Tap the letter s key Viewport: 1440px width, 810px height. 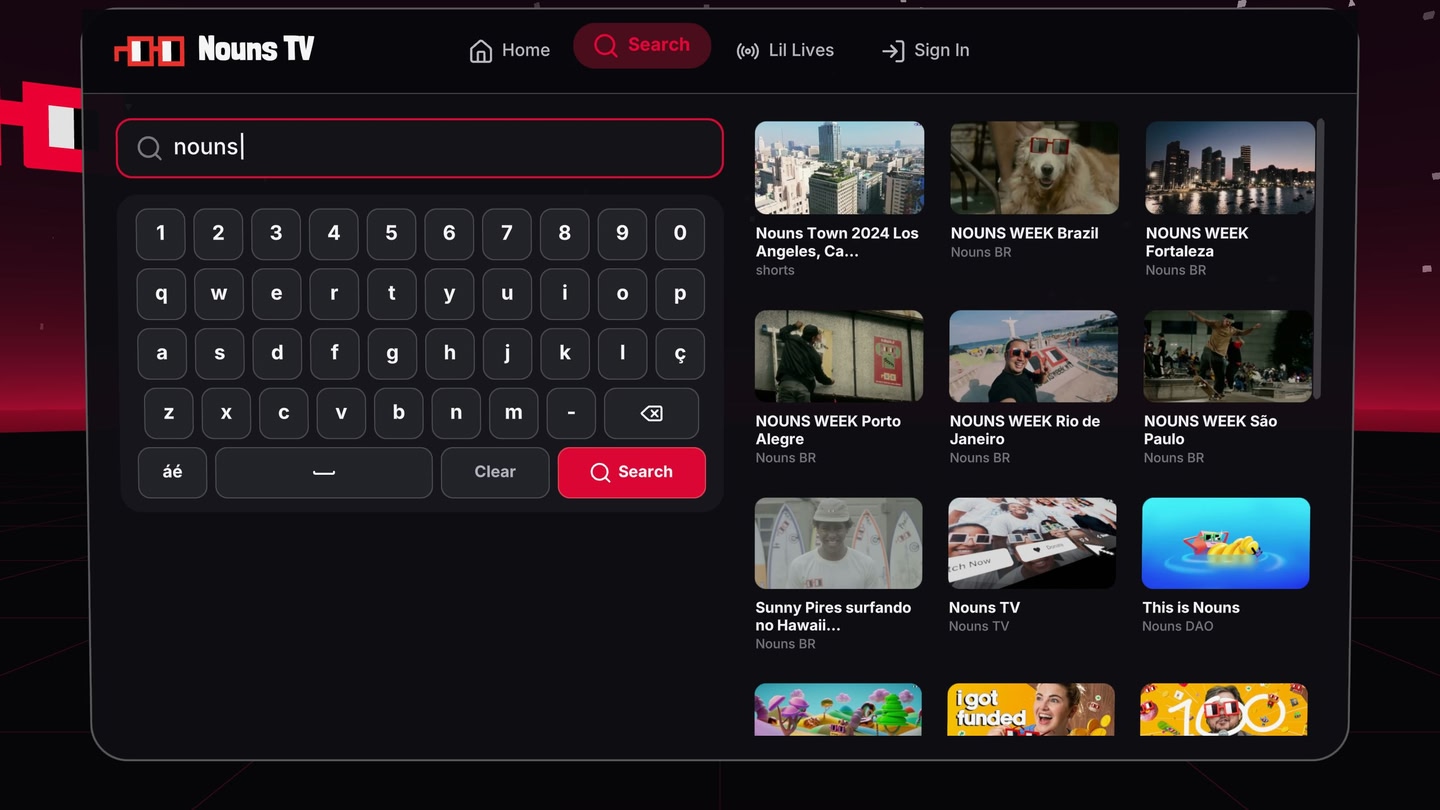219,353
